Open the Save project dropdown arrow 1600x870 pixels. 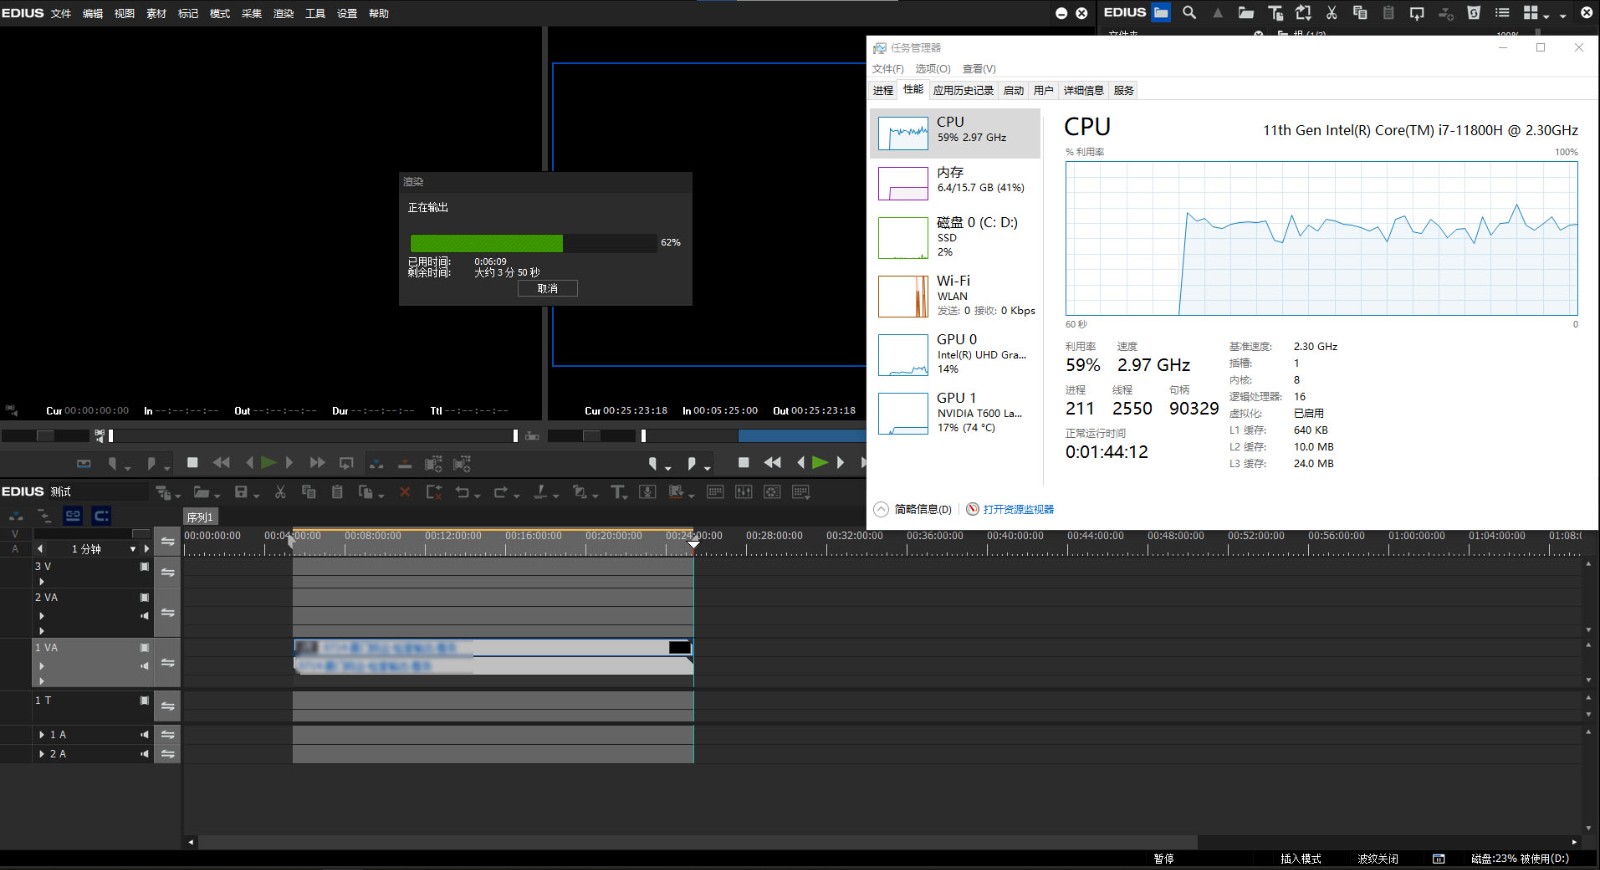tap(256, 495)
